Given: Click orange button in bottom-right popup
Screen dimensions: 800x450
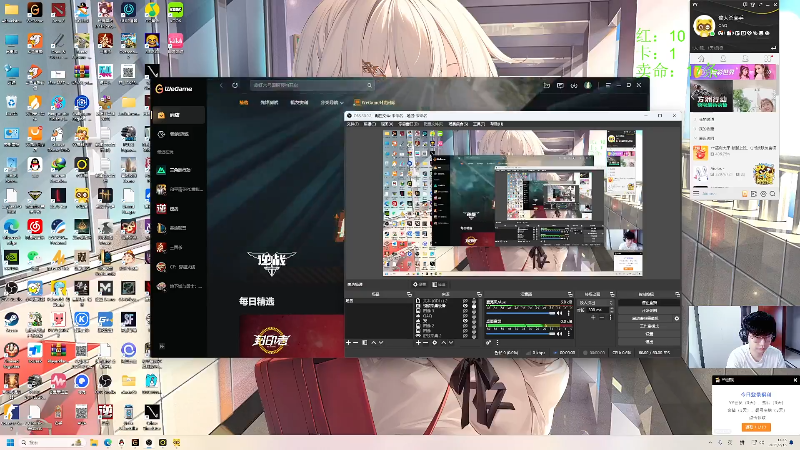Looking at the screenshot, I should (x=756, y=427).
